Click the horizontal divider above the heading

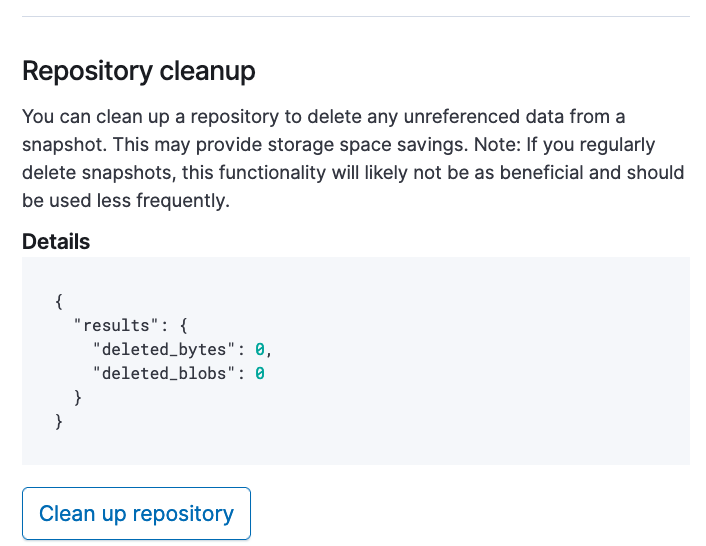click(x=356, y=16)
